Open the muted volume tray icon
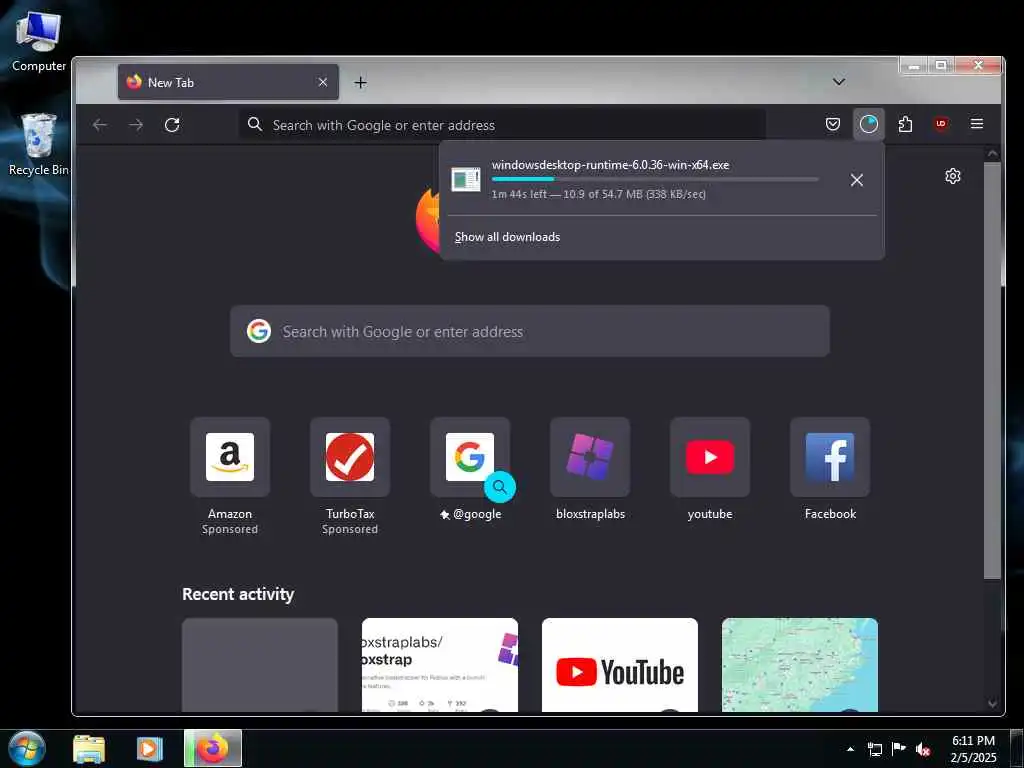Image resolution: width=1024 pixels, height=768 pixels. tap(923, 749)
